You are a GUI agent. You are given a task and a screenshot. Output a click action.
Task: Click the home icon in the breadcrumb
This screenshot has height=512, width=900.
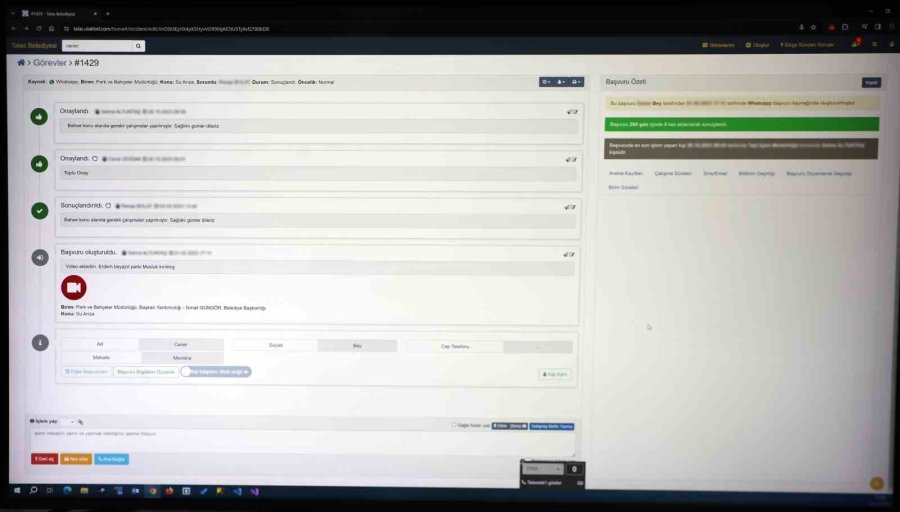click(21, 63)
